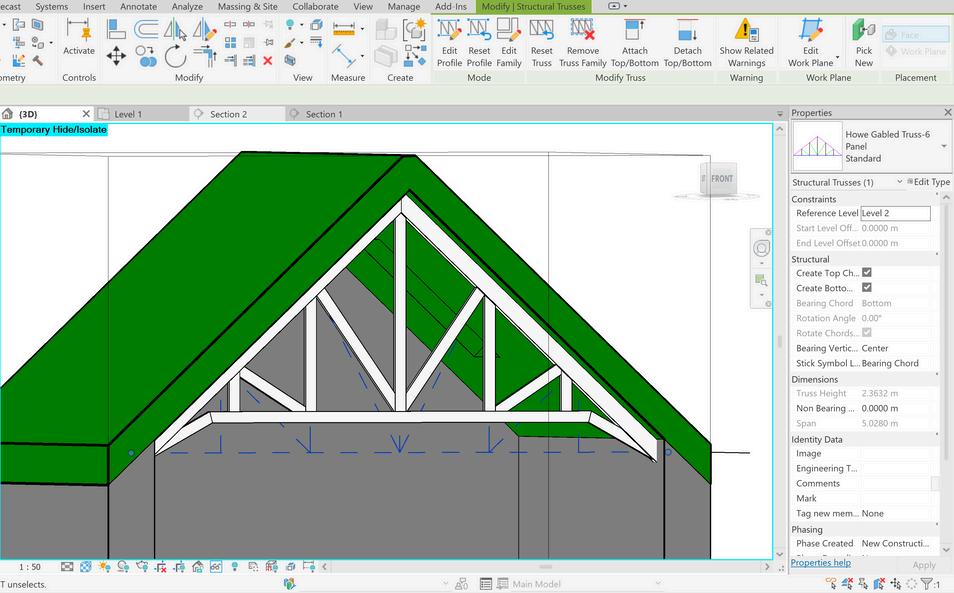Viewport: 954px width, 593px height.
Task: Open the Massing & Site ribbon tab
Action: pos(248,7)
